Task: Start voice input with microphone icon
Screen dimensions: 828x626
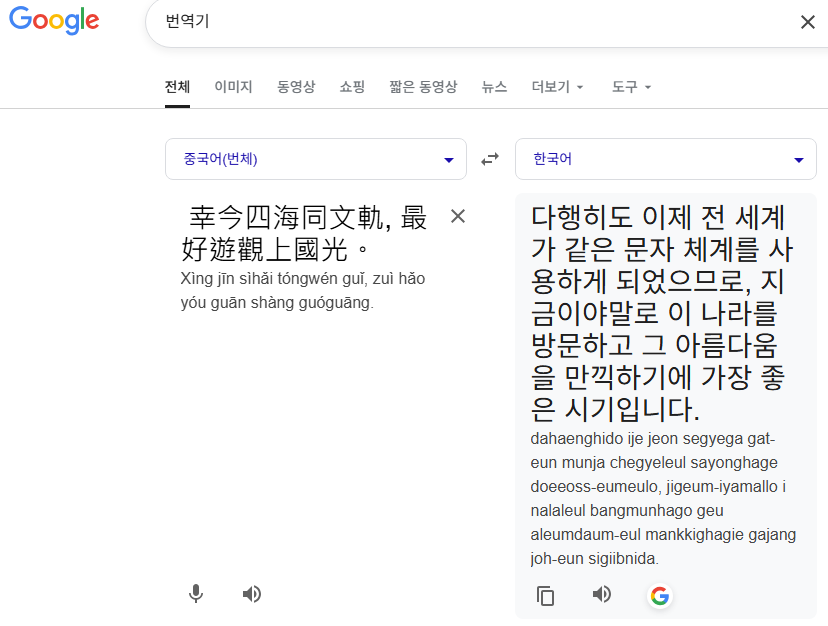Action: [x=195, y=594]
